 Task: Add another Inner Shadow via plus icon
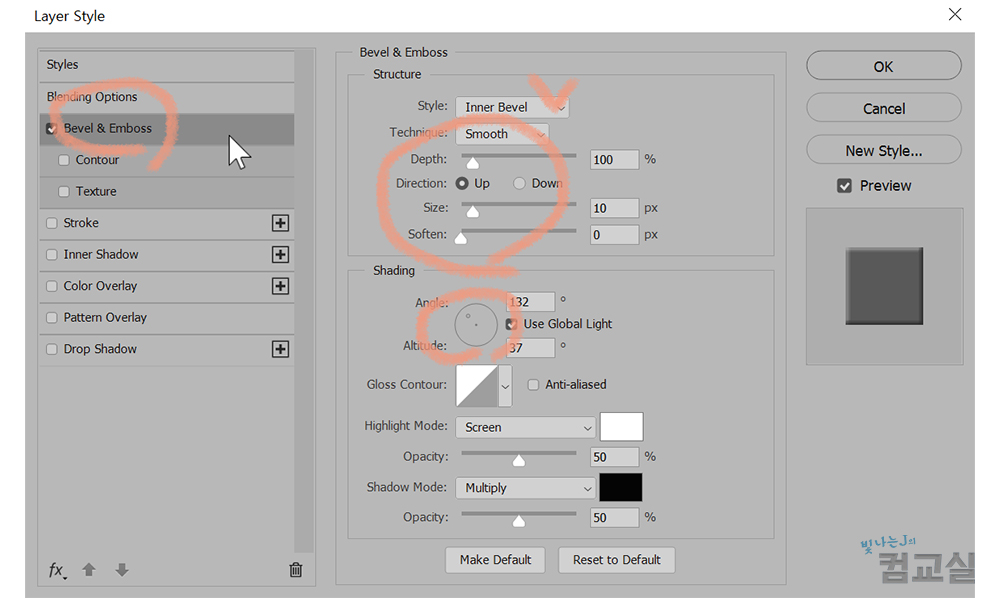[280, 254]
